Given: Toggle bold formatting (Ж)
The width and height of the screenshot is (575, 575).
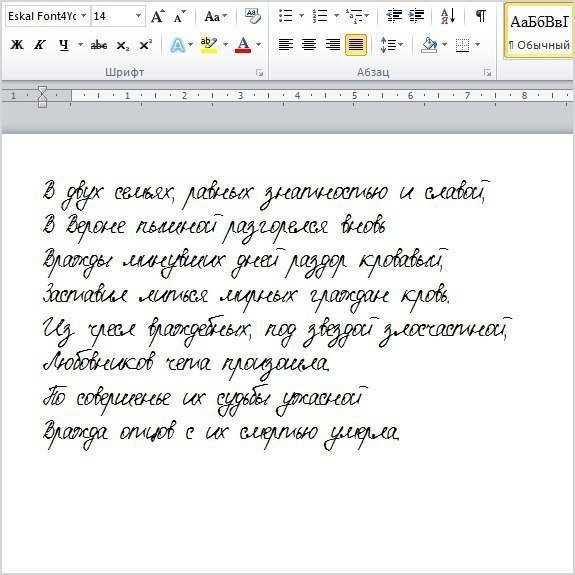Looking at the screenshot, I should pos(17,45).
